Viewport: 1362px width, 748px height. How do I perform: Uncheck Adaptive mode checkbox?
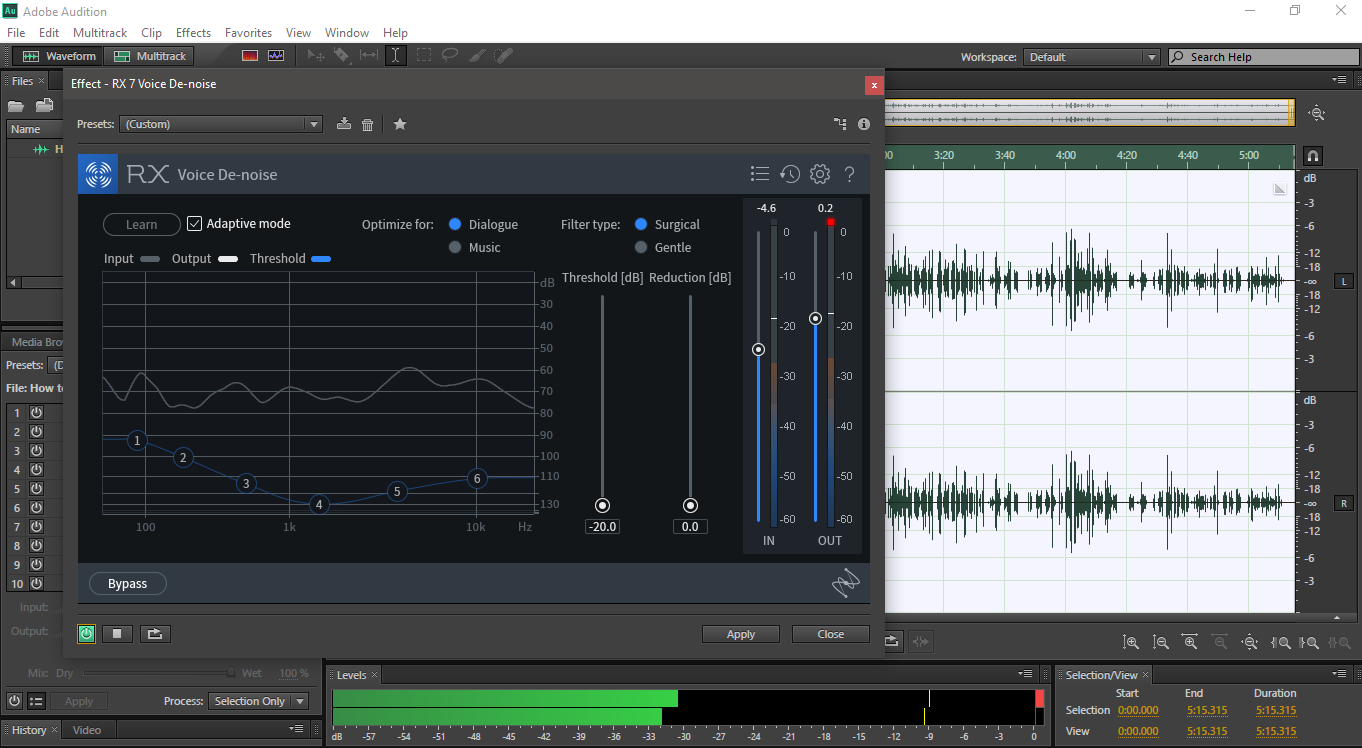click(x=195, y=224)
